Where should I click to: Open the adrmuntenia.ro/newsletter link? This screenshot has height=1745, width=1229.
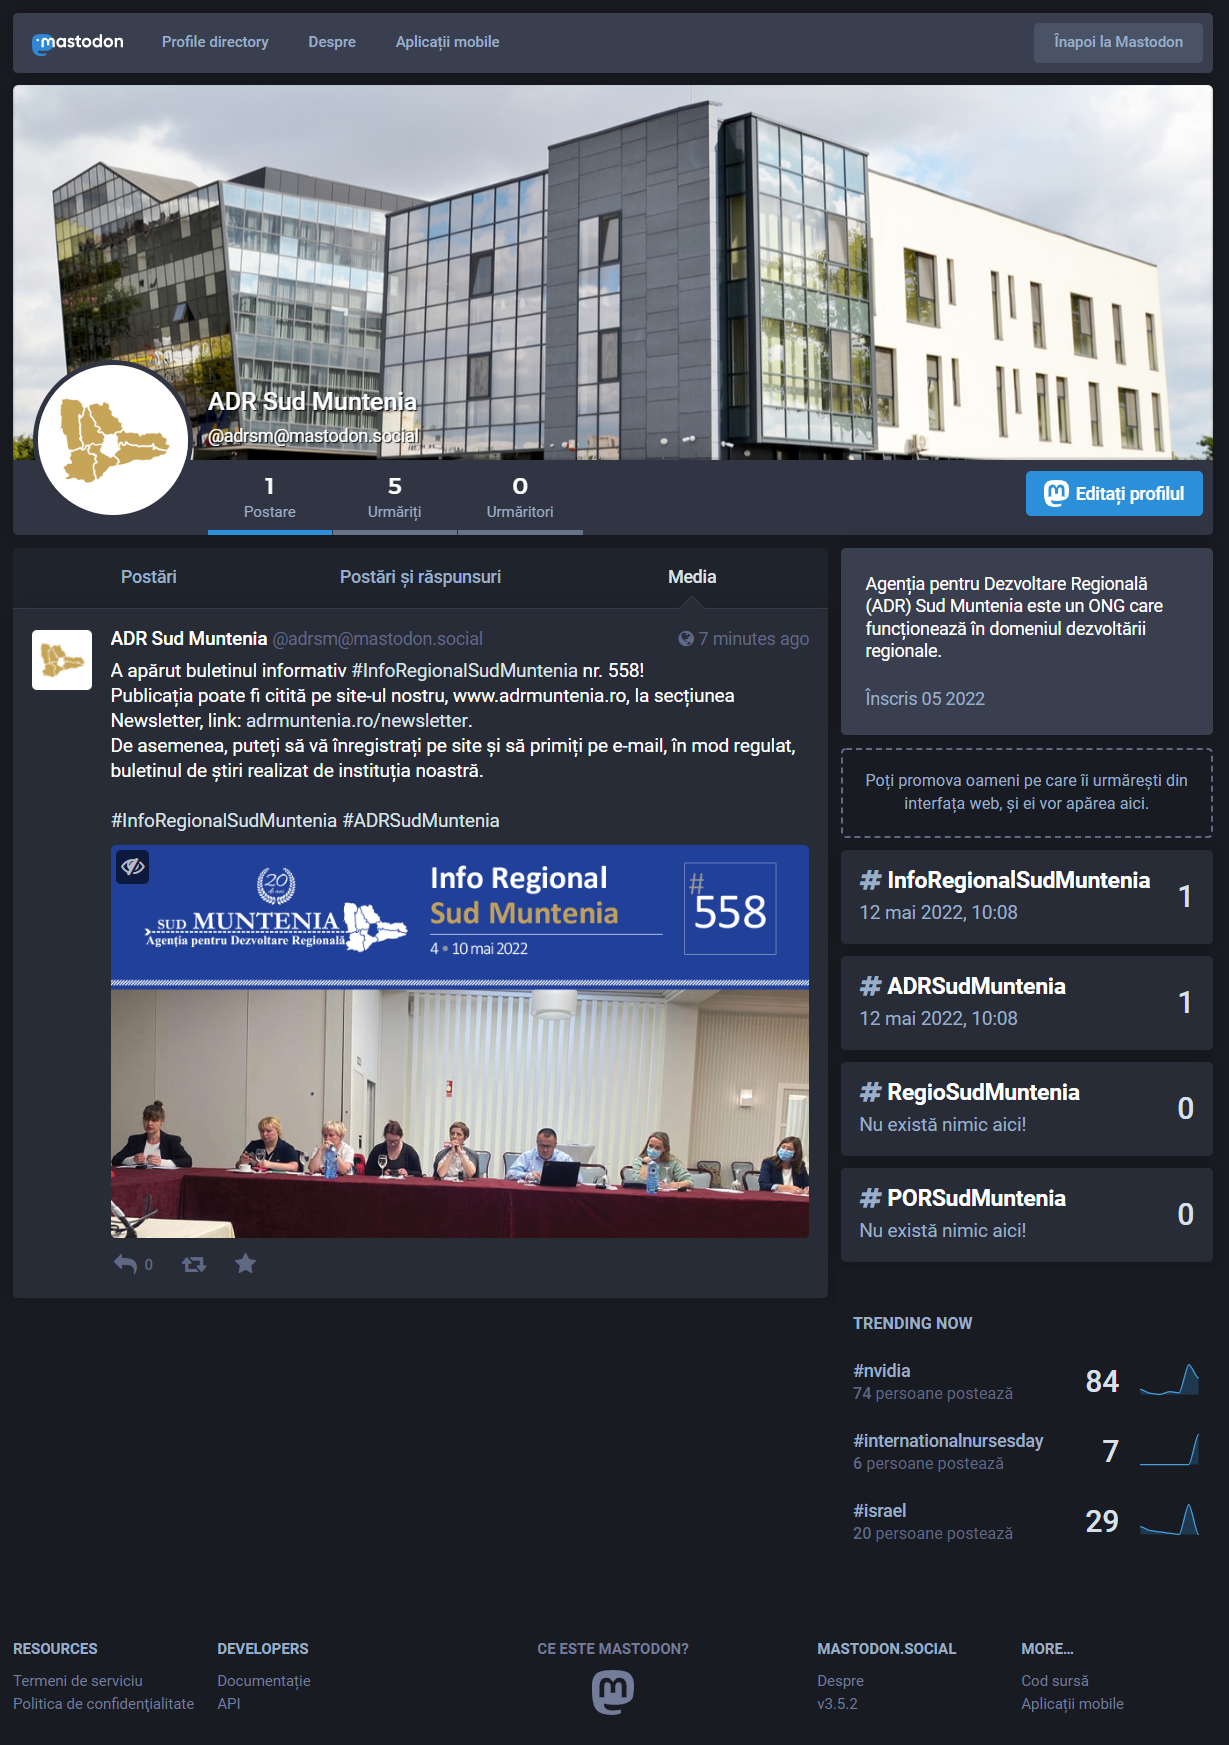(357, 720)
